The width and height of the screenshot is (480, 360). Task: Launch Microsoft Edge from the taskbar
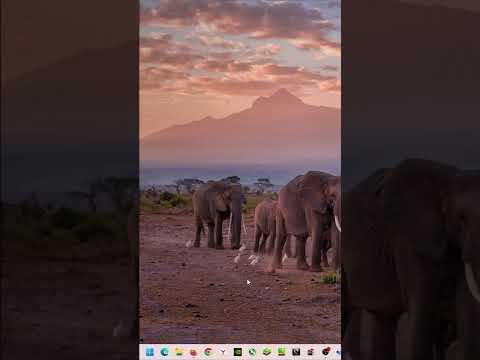(164, 352)
